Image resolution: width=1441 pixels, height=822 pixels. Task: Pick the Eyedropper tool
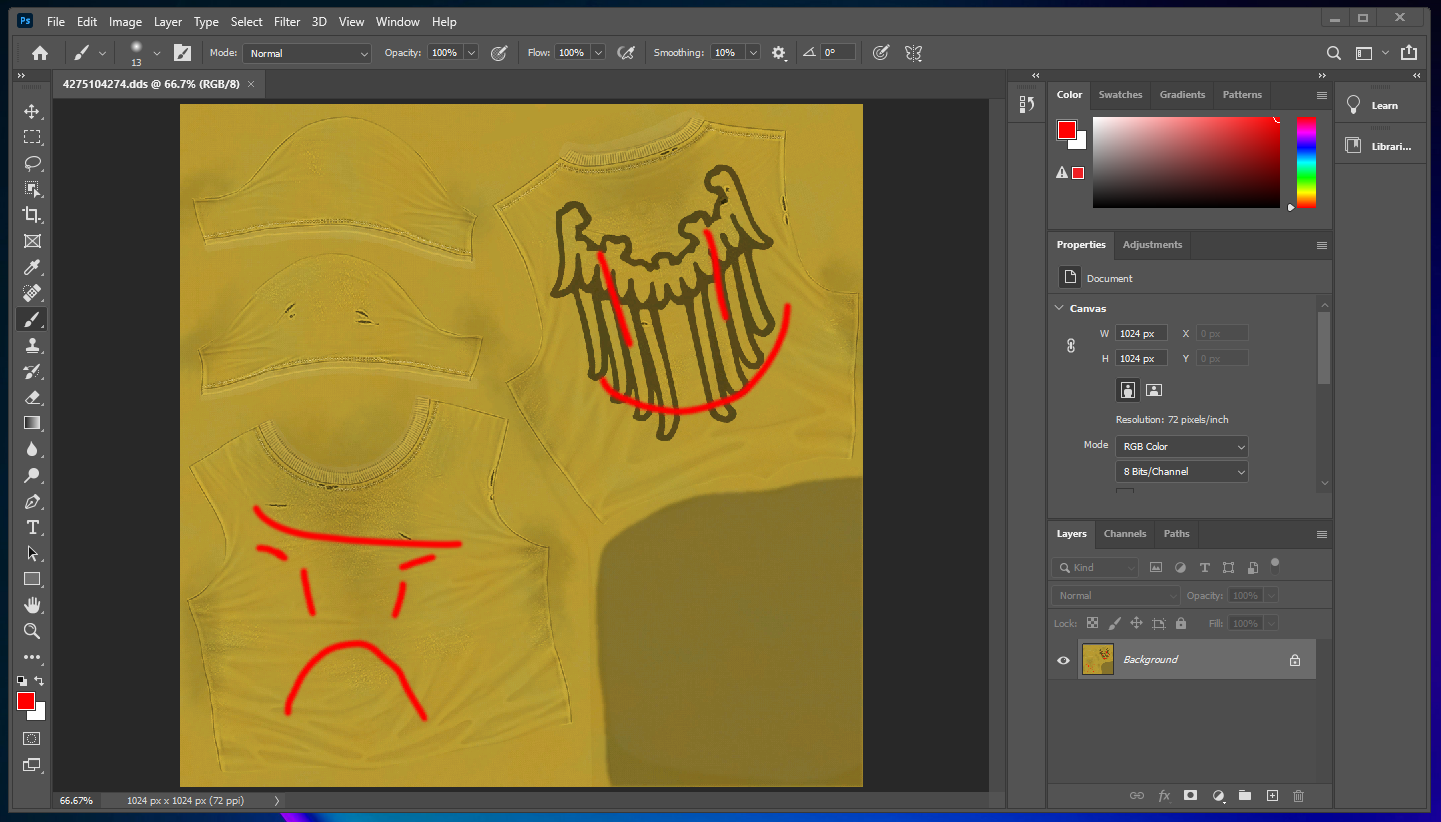[32, 267]
